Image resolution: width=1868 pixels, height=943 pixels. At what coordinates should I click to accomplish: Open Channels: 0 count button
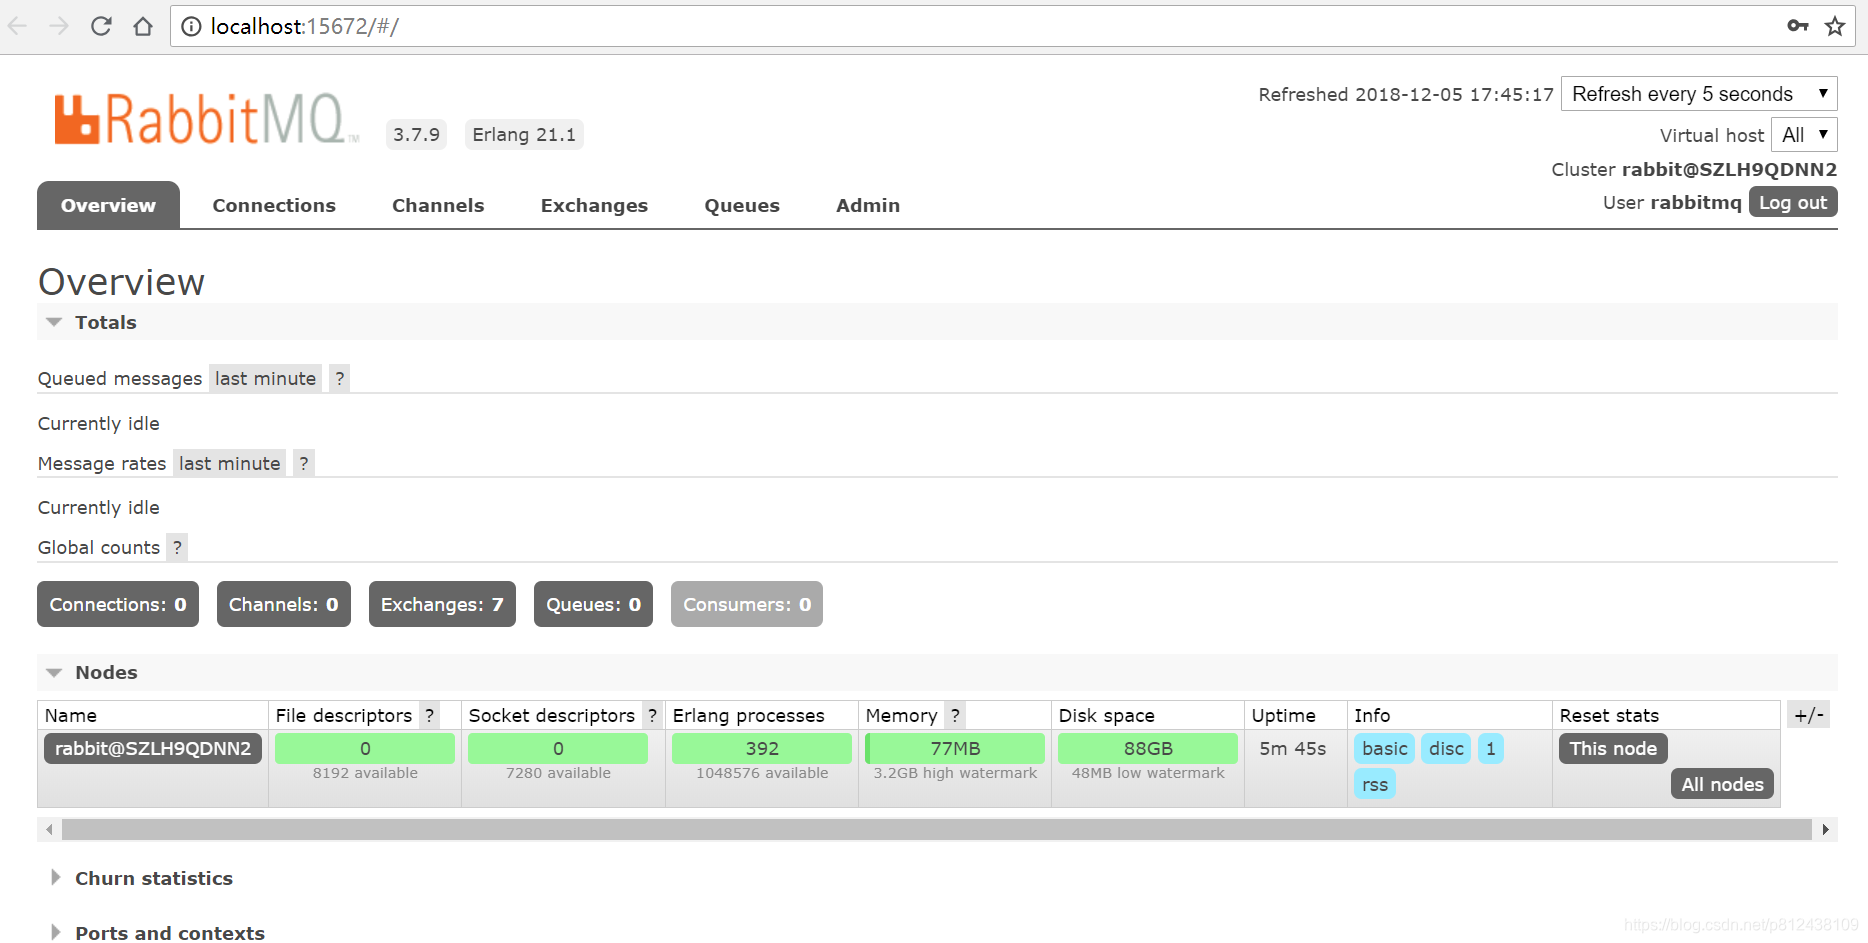coord(284,604)
